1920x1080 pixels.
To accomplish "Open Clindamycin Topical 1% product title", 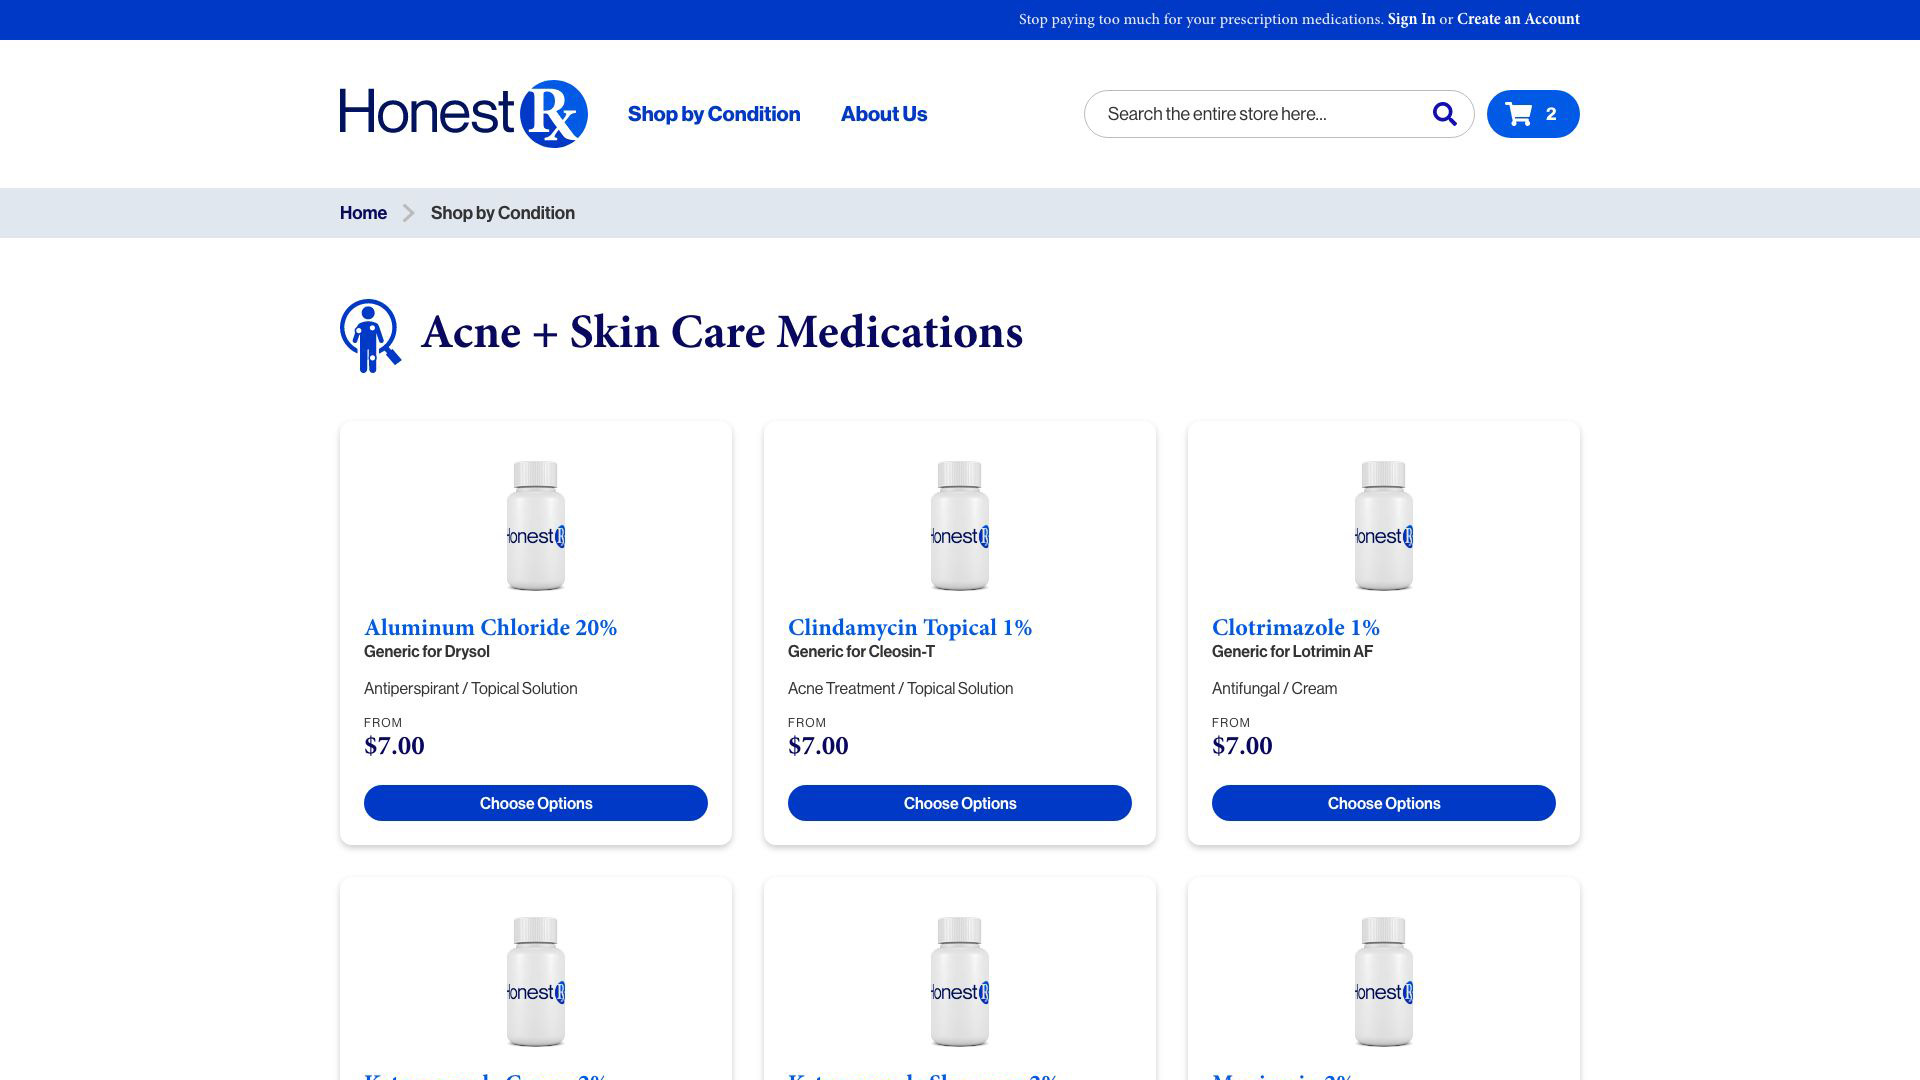I will click(x=910, y=627).
